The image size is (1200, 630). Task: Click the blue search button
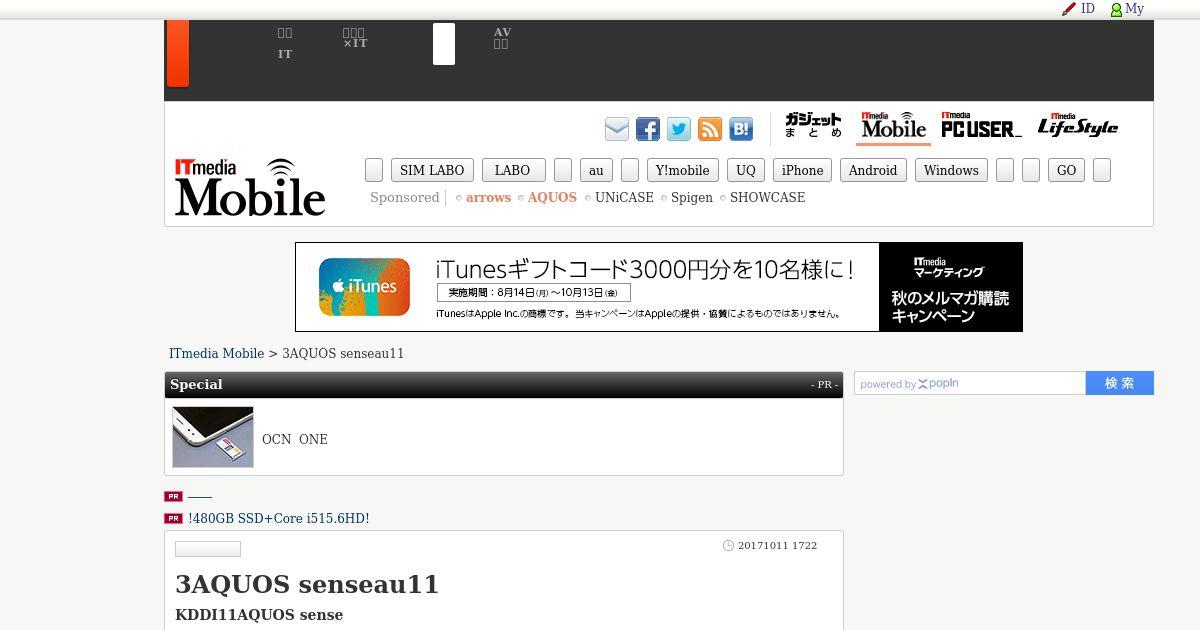(1120, 383)
